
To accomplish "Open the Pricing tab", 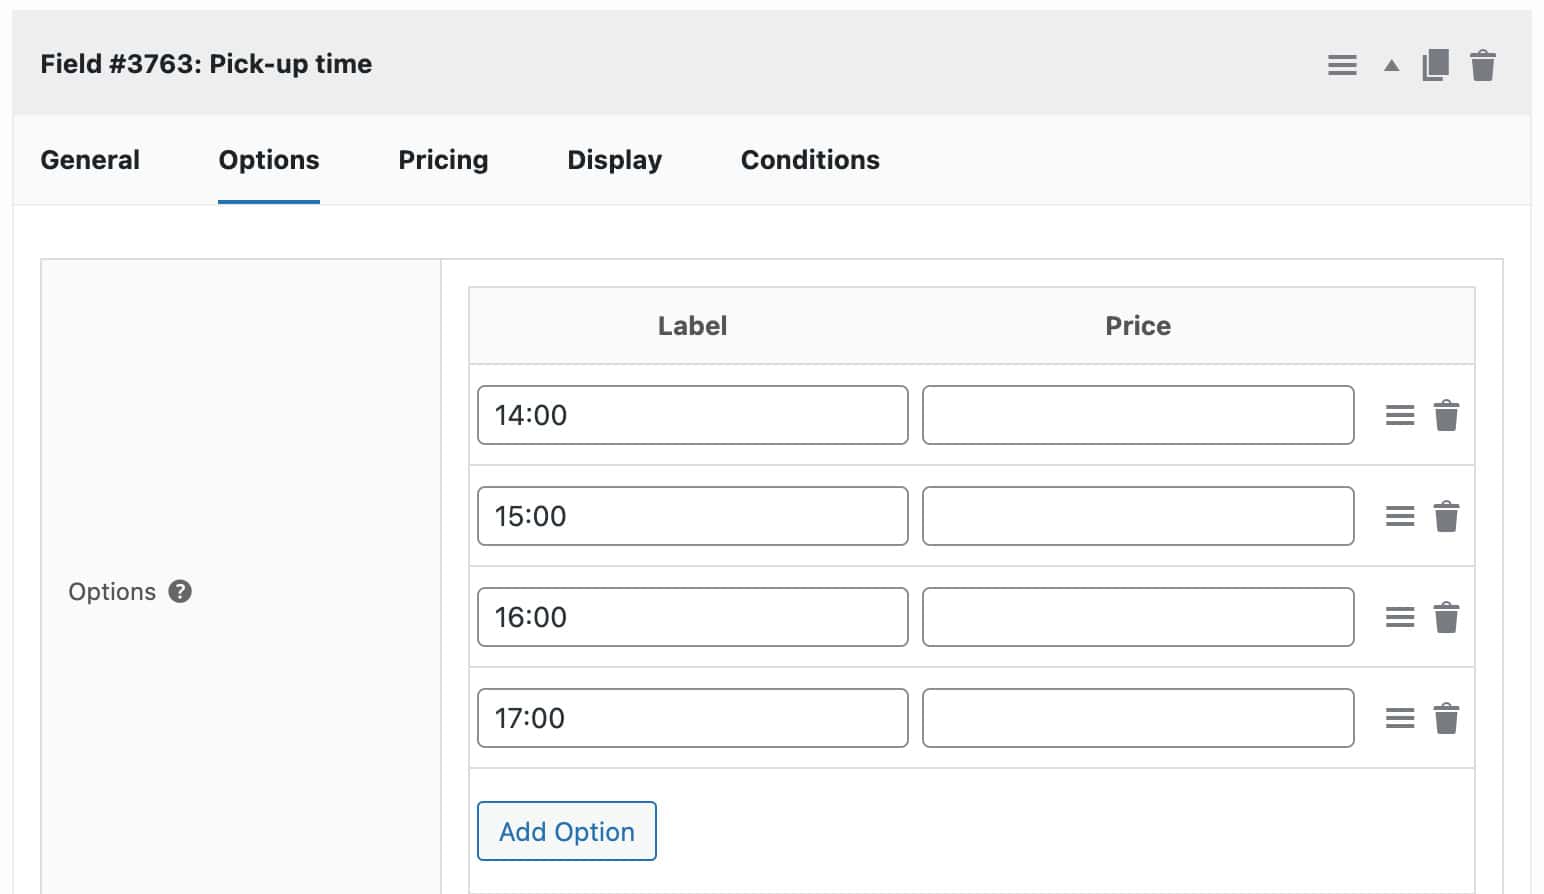I will pos(443,160).
